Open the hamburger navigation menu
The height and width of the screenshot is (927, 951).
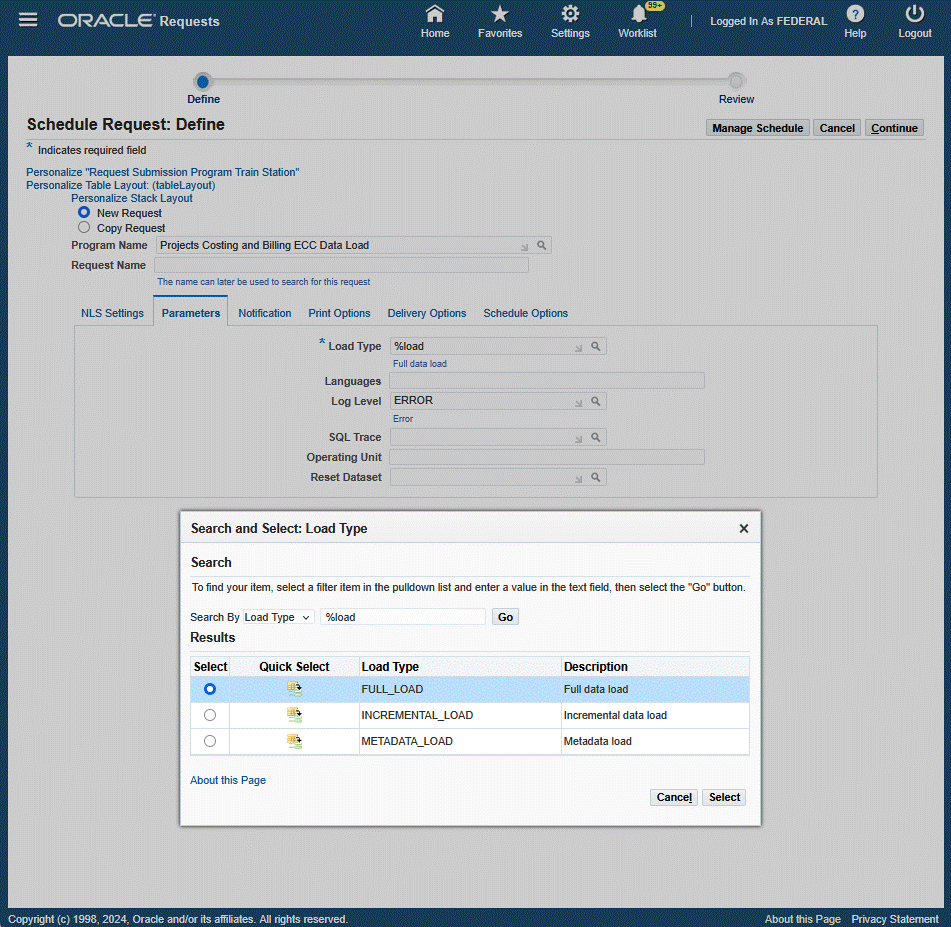coord(28,20)
